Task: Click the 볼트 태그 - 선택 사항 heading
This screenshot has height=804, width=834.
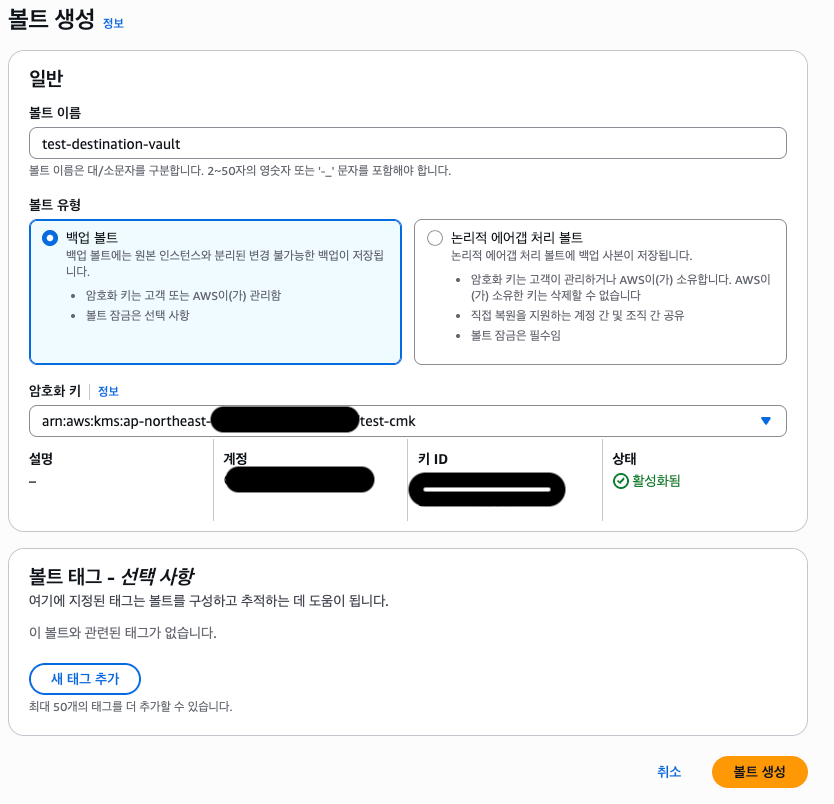Action: 111,576
